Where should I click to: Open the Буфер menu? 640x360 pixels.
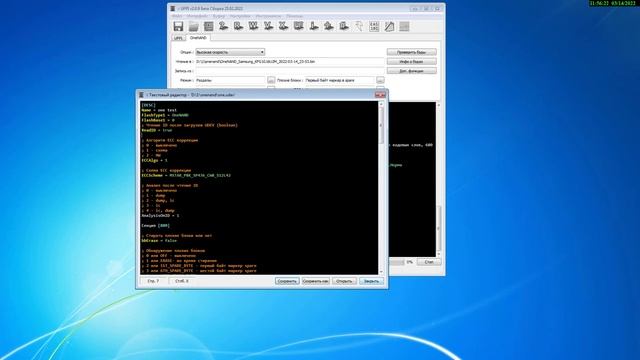pos(219,16)
